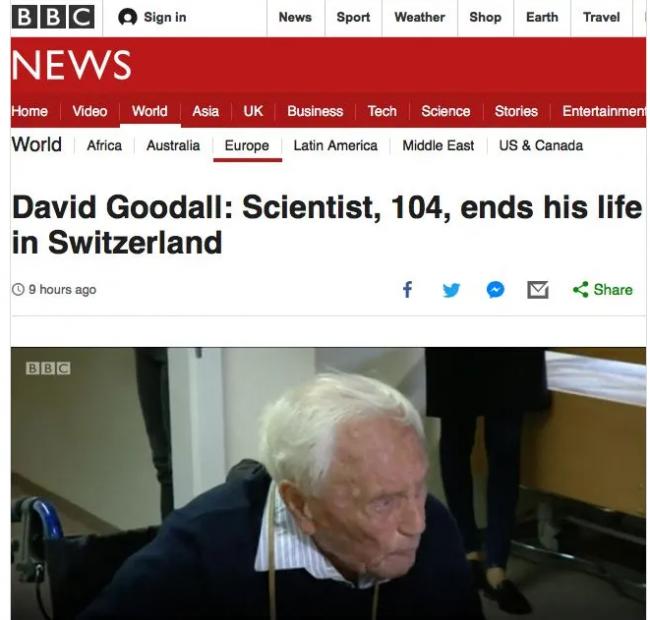Open the Business news tab
The width and height of the screenshot is (650, 620).
(x=315, y=111)
